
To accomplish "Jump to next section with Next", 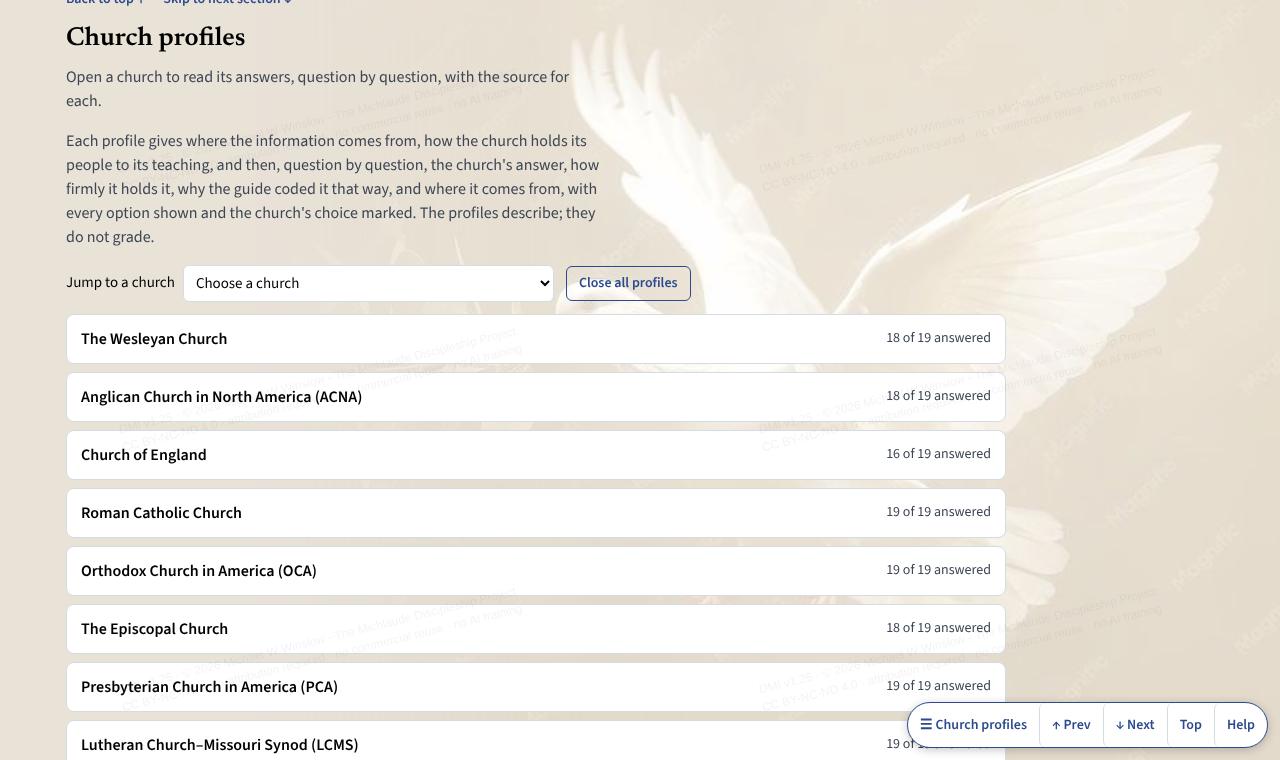I will pos(1135,725).
